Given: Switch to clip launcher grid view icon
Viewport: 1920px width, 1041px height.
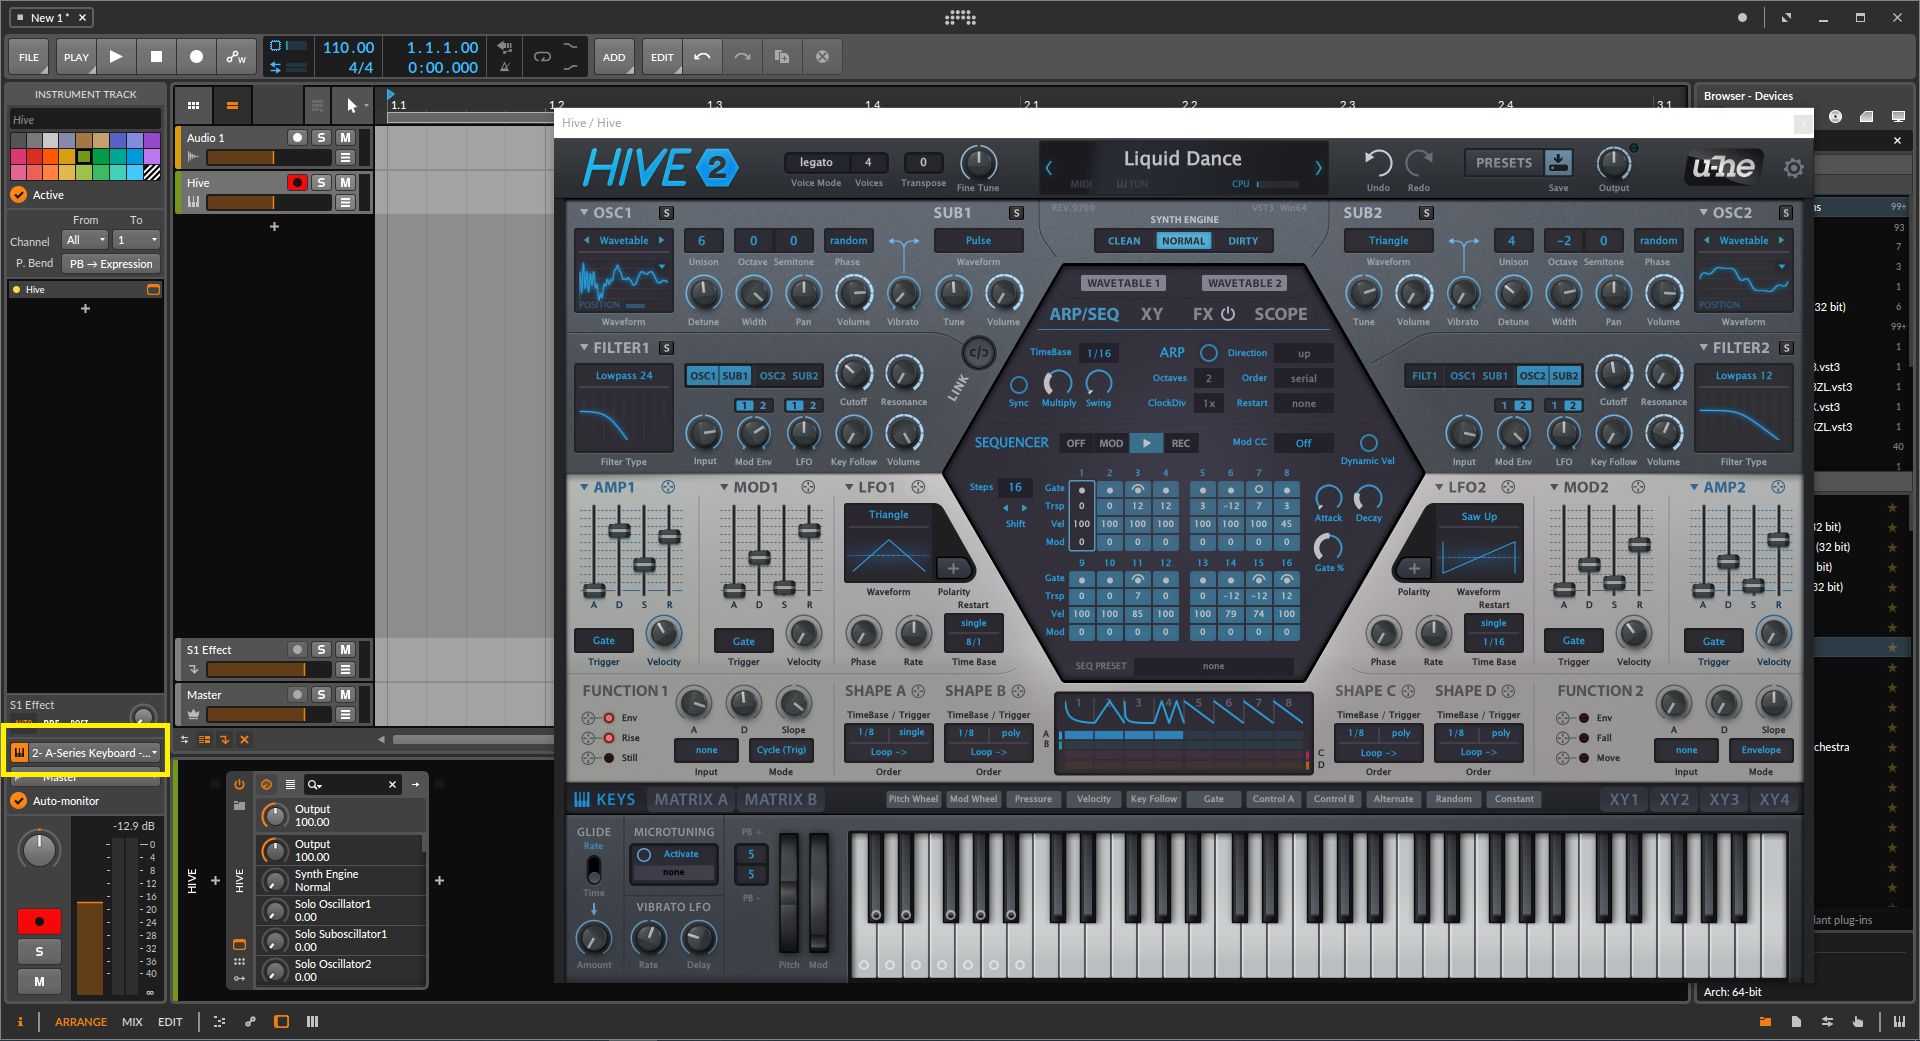Looking at the screenshot, I should point(193,105).
